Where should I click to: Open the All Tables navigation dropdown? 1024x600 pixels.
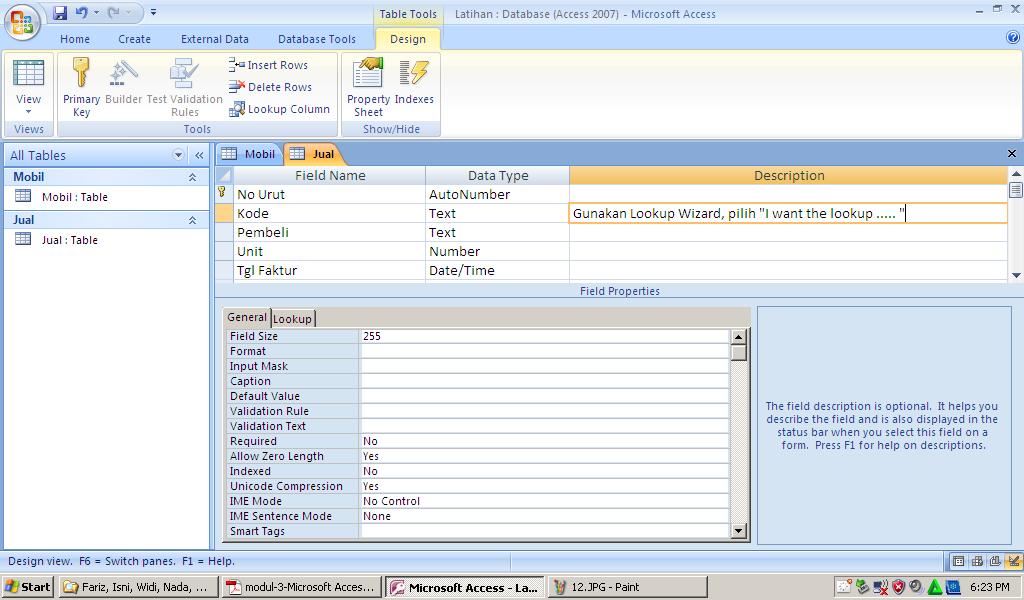tap(178, 155)
